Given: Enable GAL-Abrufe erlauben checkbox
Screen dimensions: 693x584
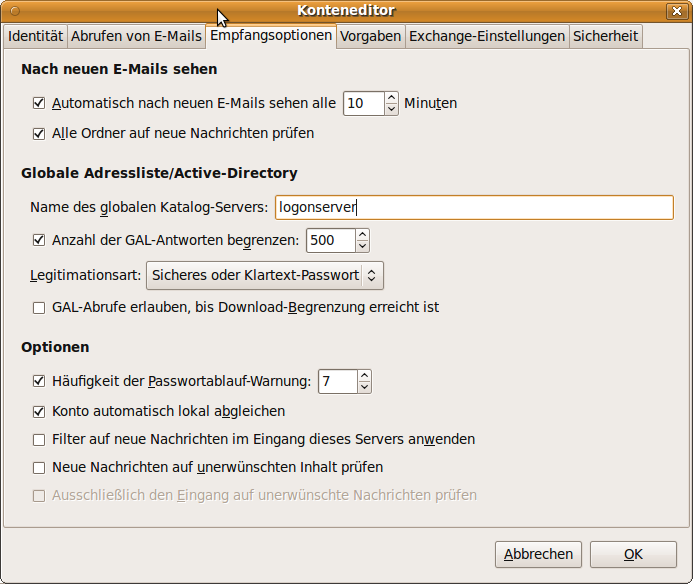Looking at the screenshot, I should (40, 308).
